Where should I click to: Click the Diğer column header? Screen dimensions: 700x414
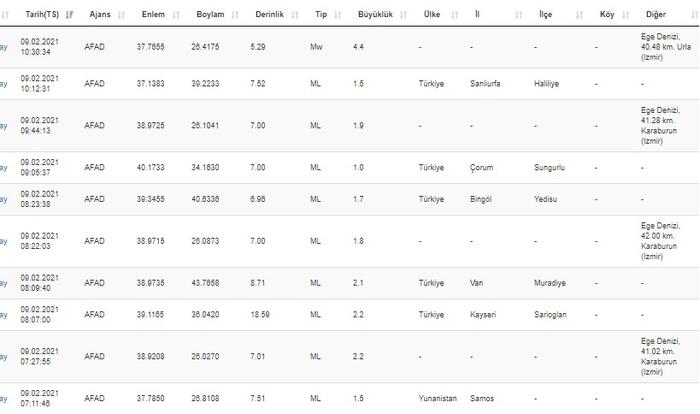tap(659, 16)
